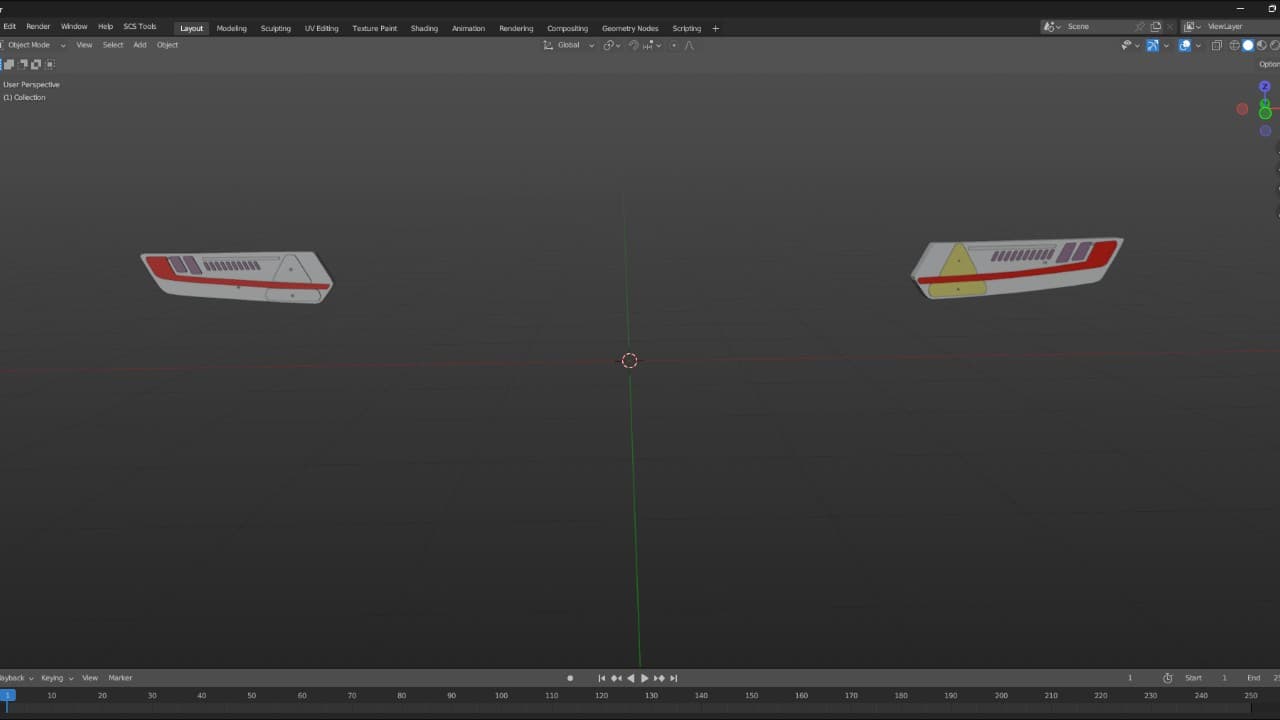Screen dimensions: 1280x720
Task: Play the animation forward
Action: [644, 678]
